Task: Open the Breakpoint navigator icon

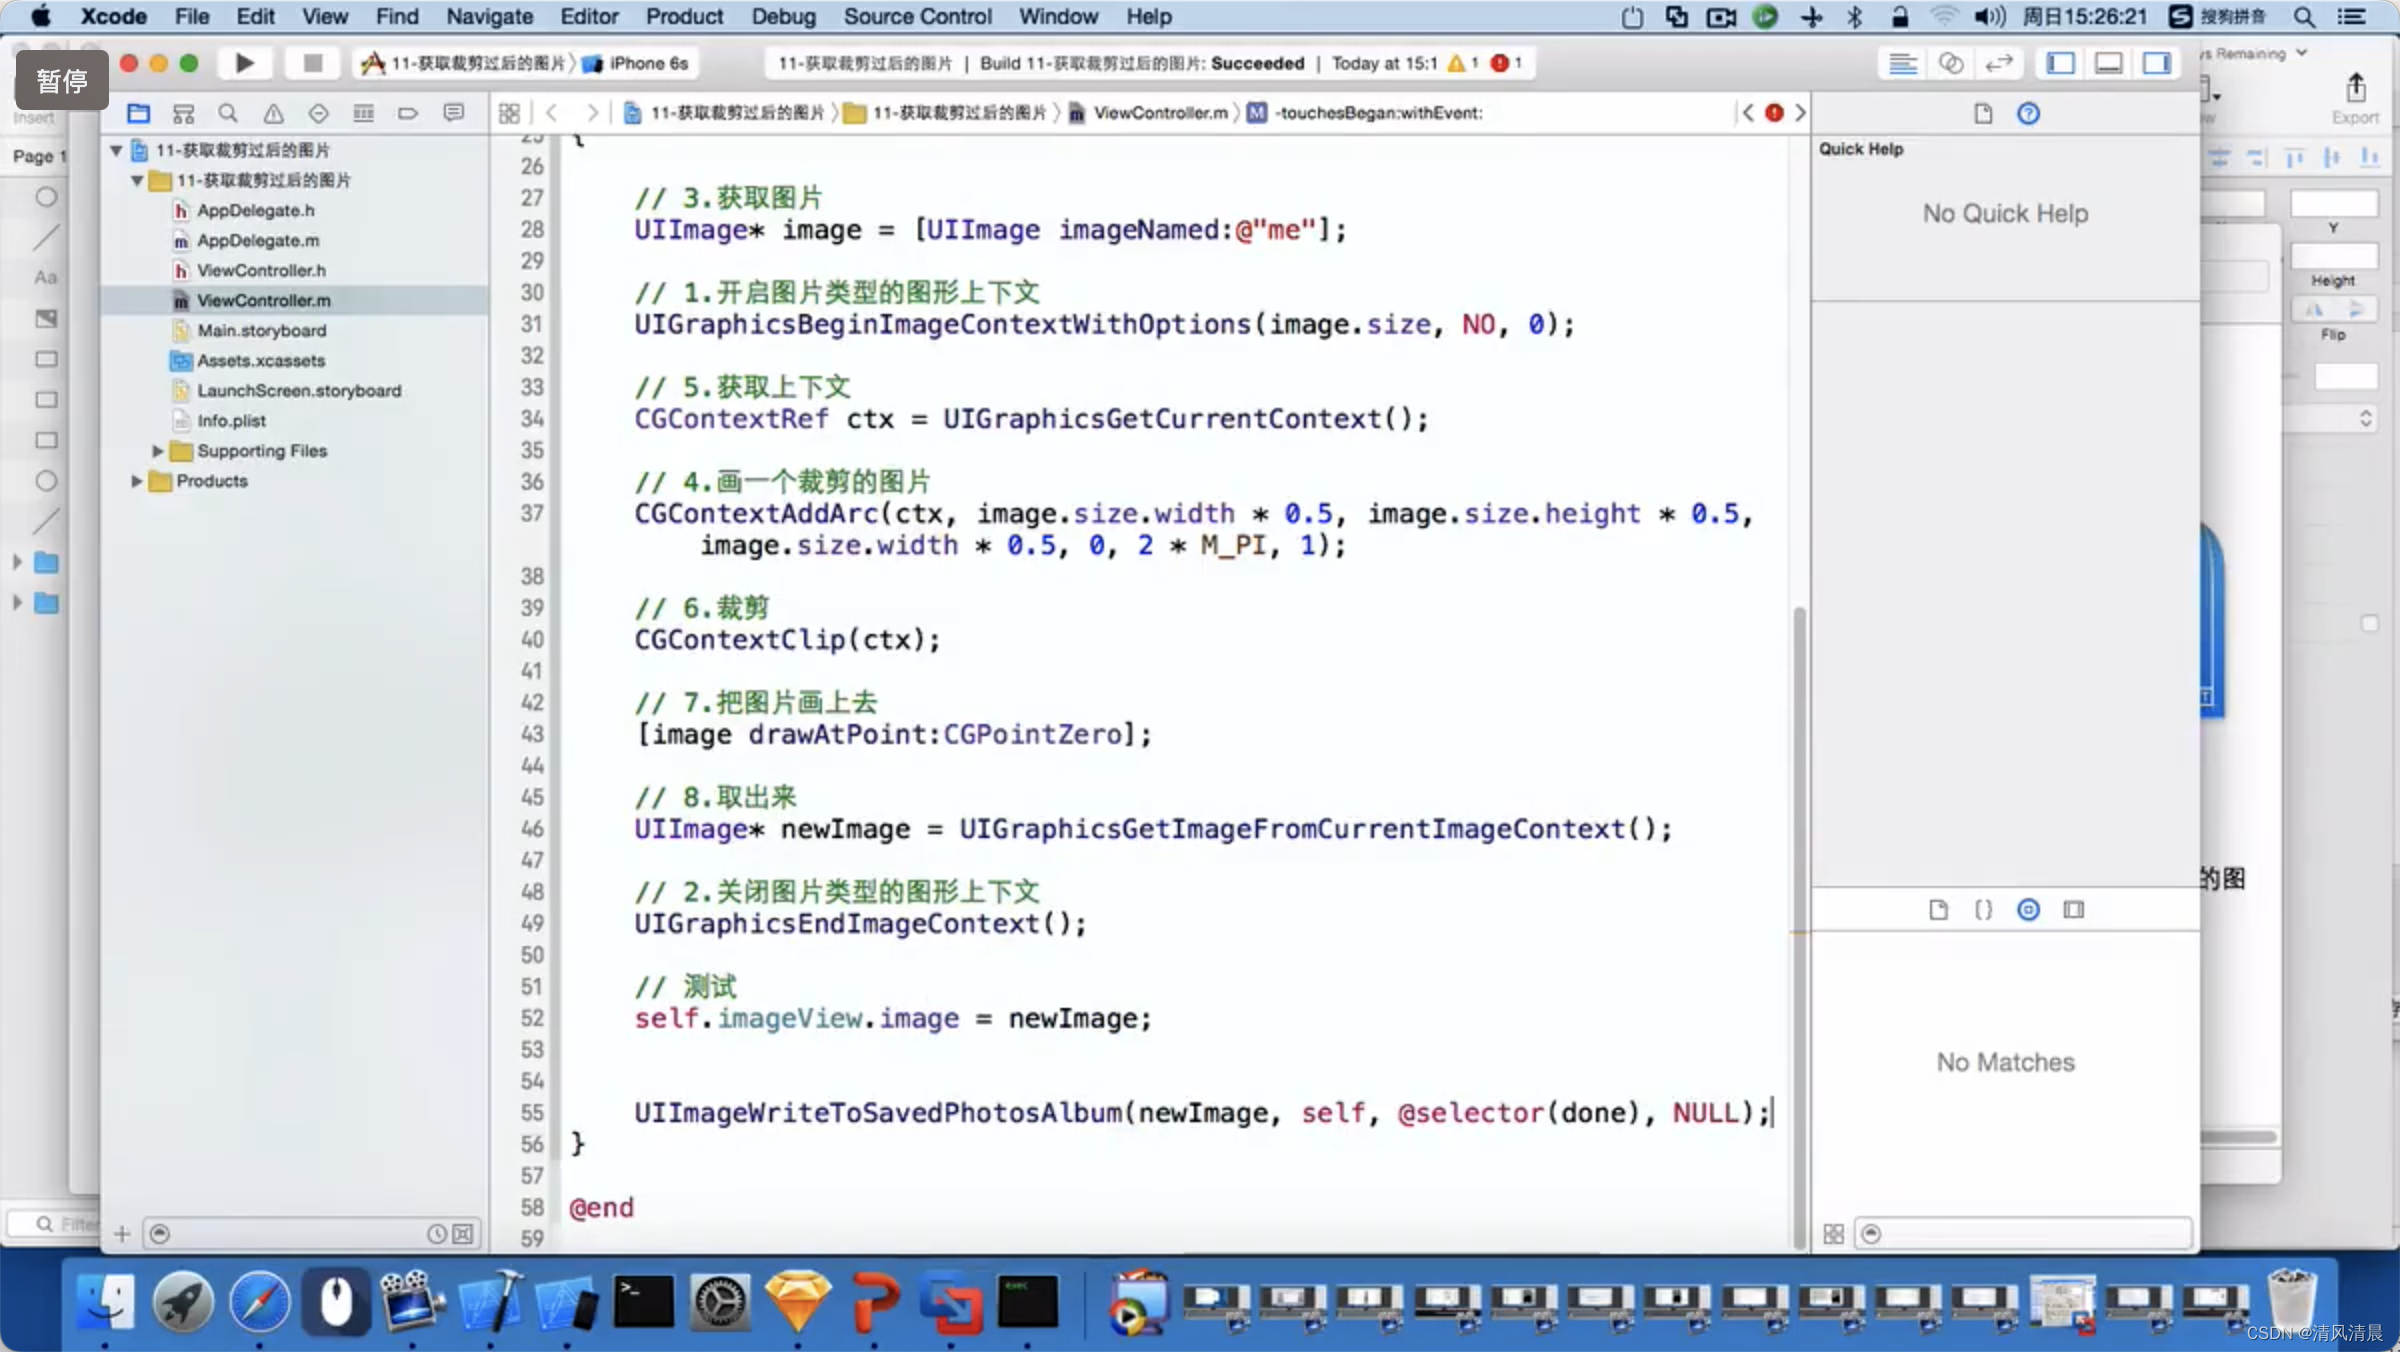Action: (408, 113)
